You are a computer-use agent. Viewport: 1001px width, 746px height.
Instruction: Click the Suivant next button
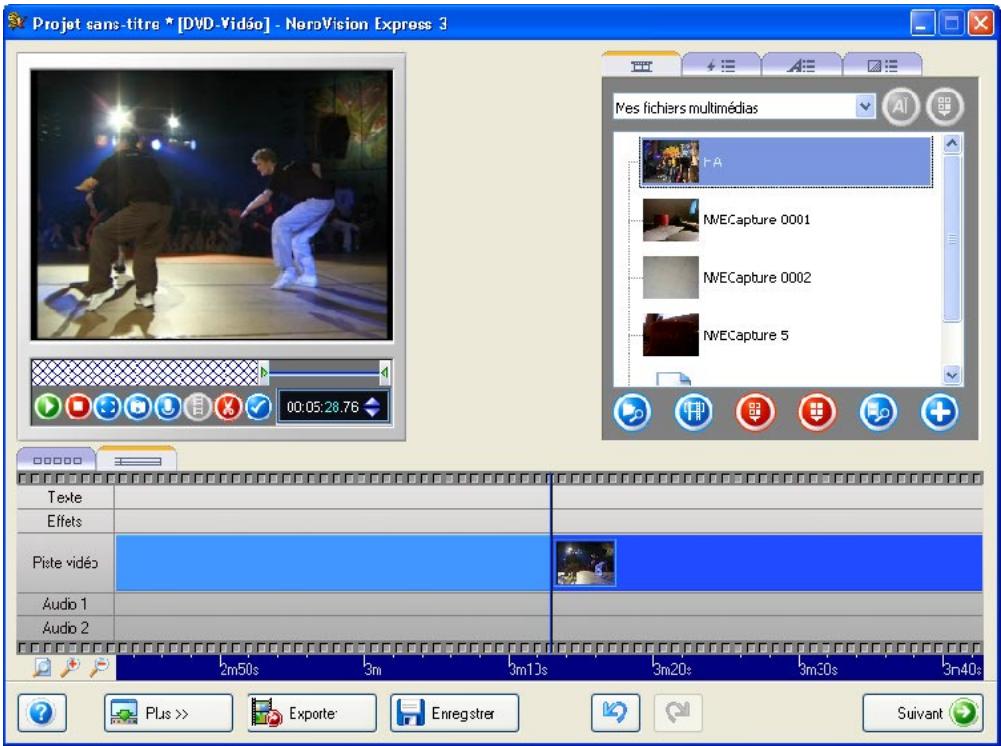tap(923, 713)
